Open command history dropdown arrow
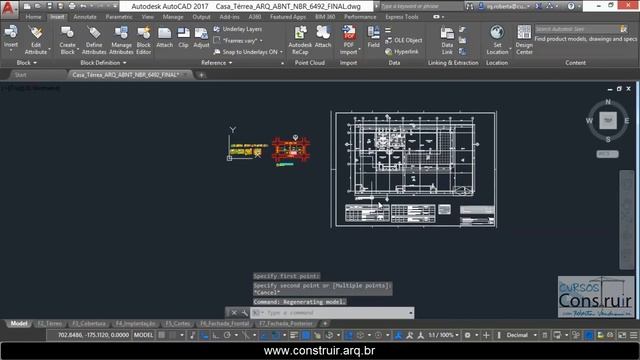The image size is (640, 360). (x=411, y=313)
